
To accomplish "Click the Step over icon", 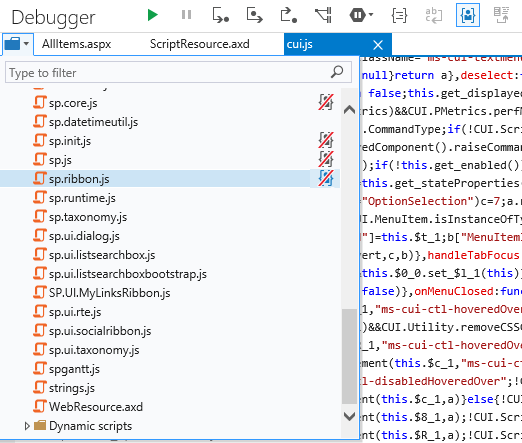I will [254, 15].
